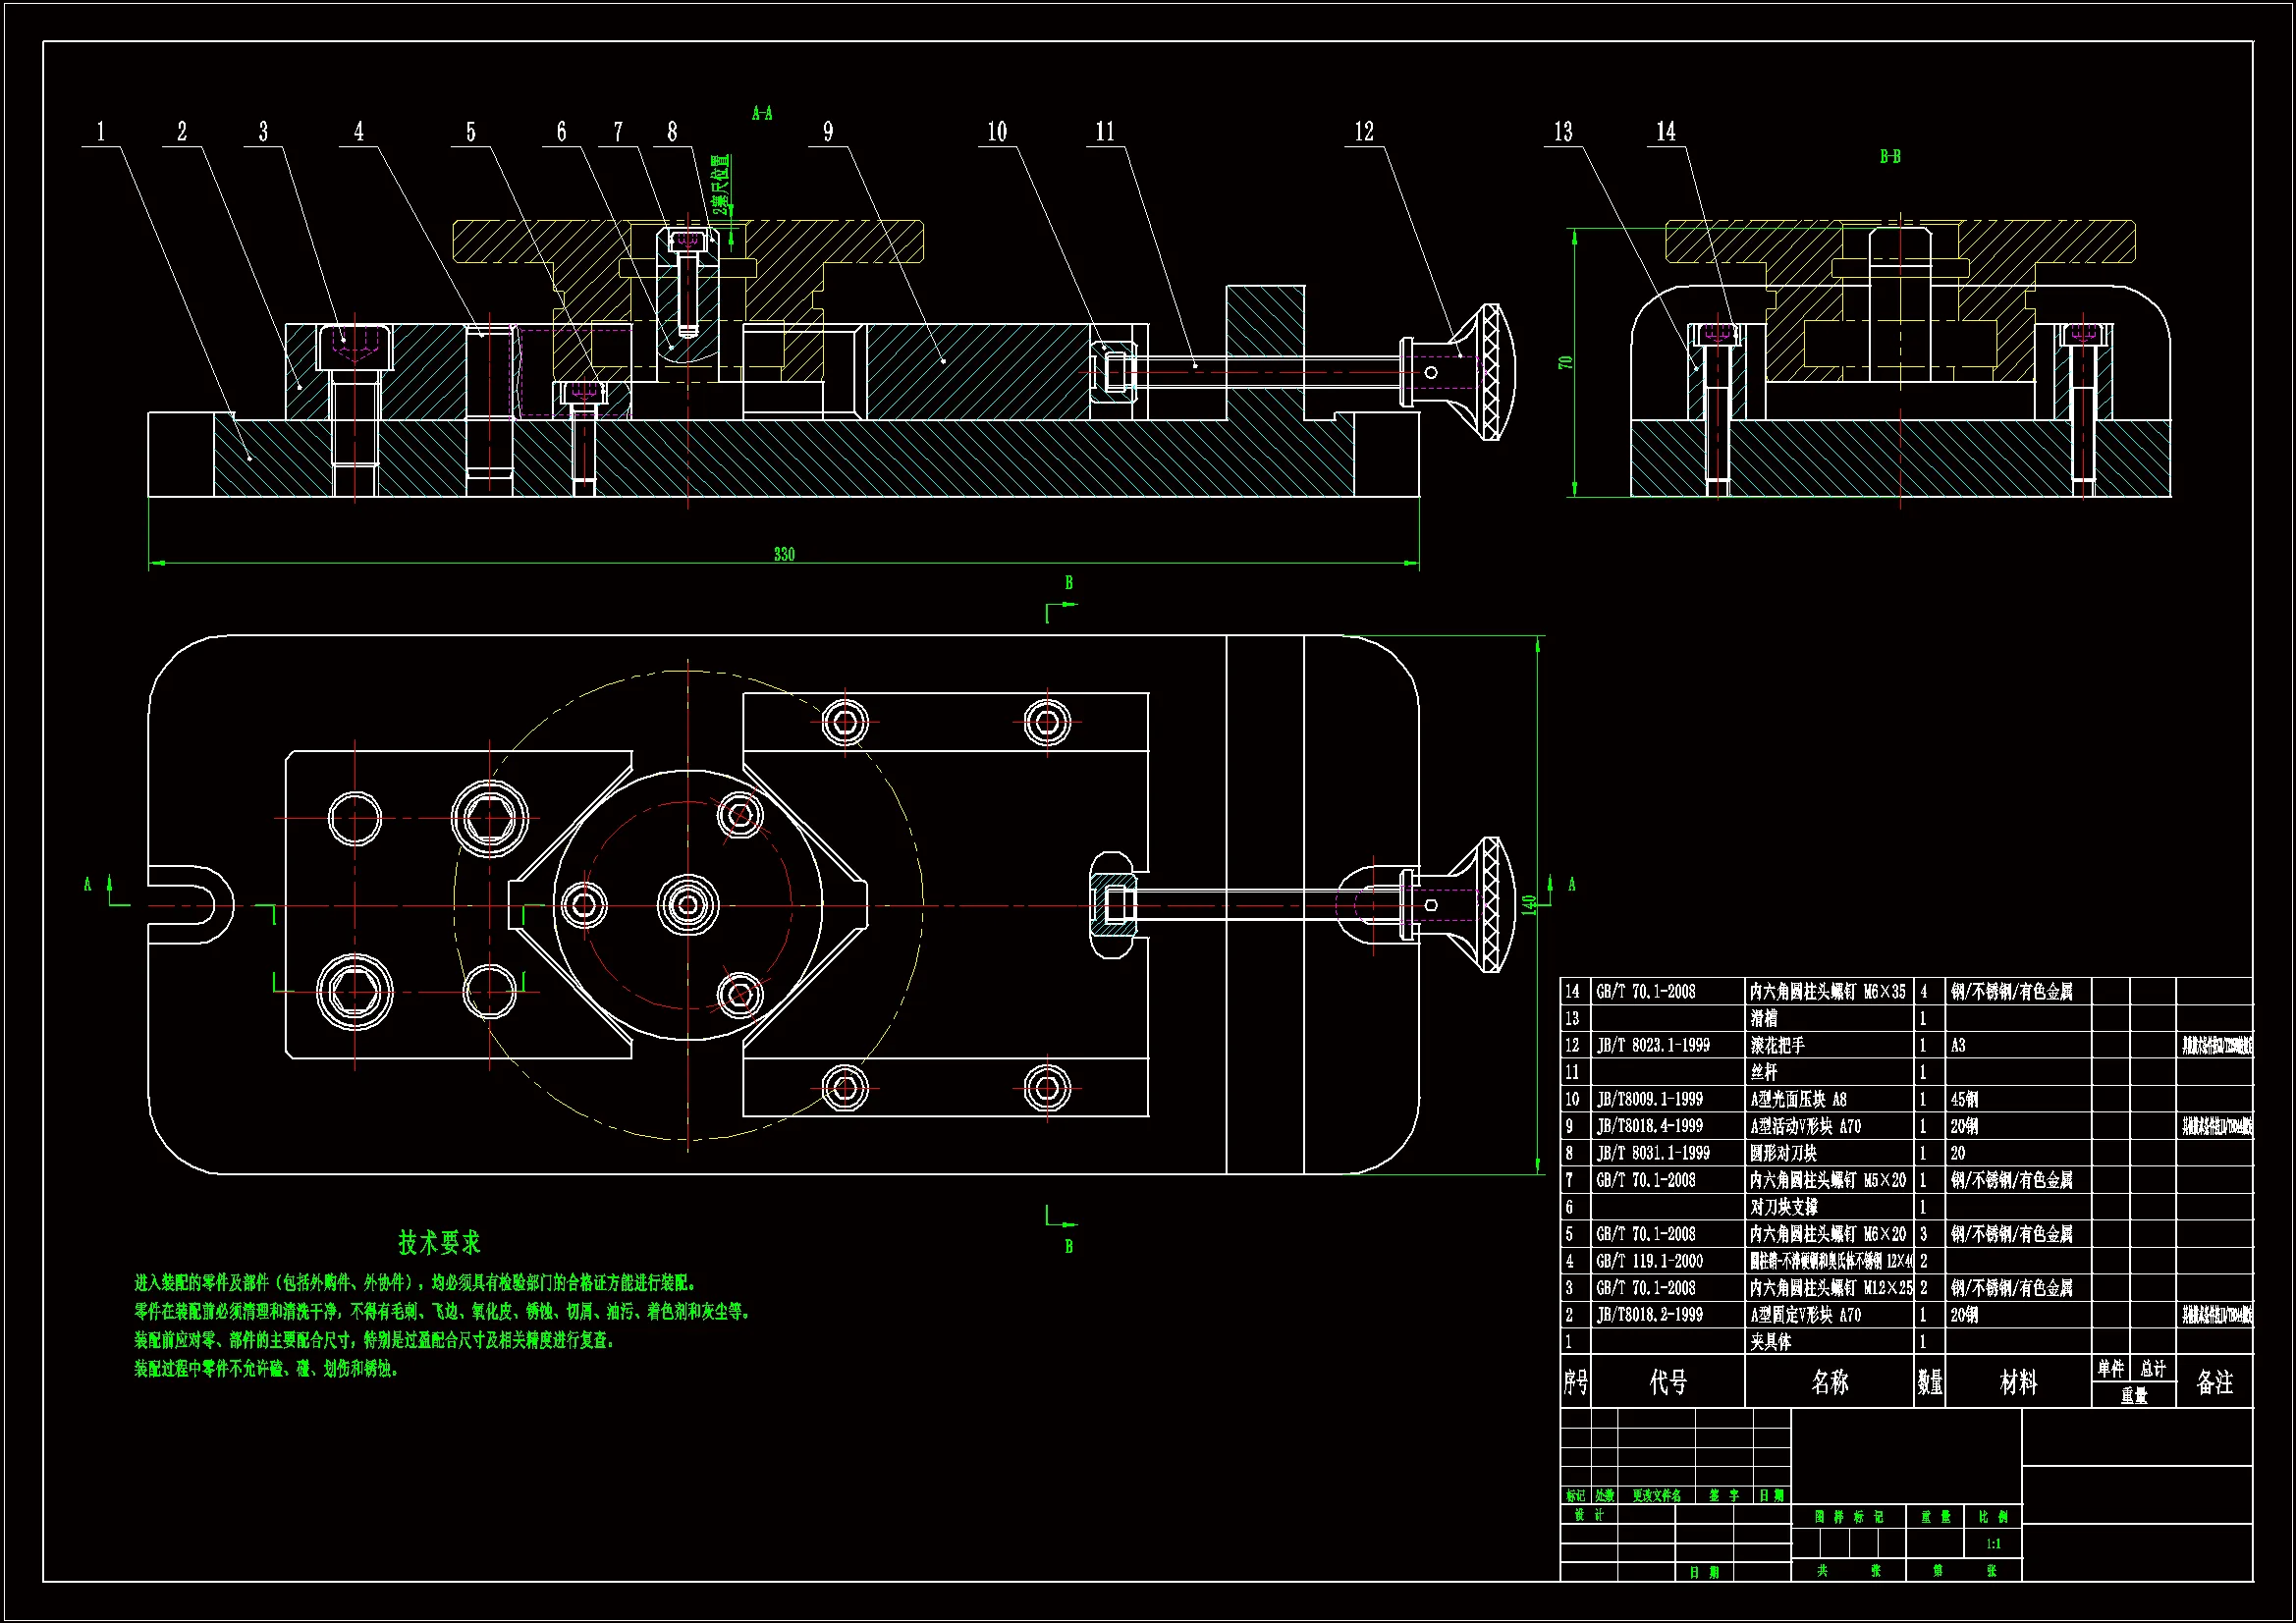Click the 材料 column header cell
The image size is (2296, 1623).
coord(2018,1383)
